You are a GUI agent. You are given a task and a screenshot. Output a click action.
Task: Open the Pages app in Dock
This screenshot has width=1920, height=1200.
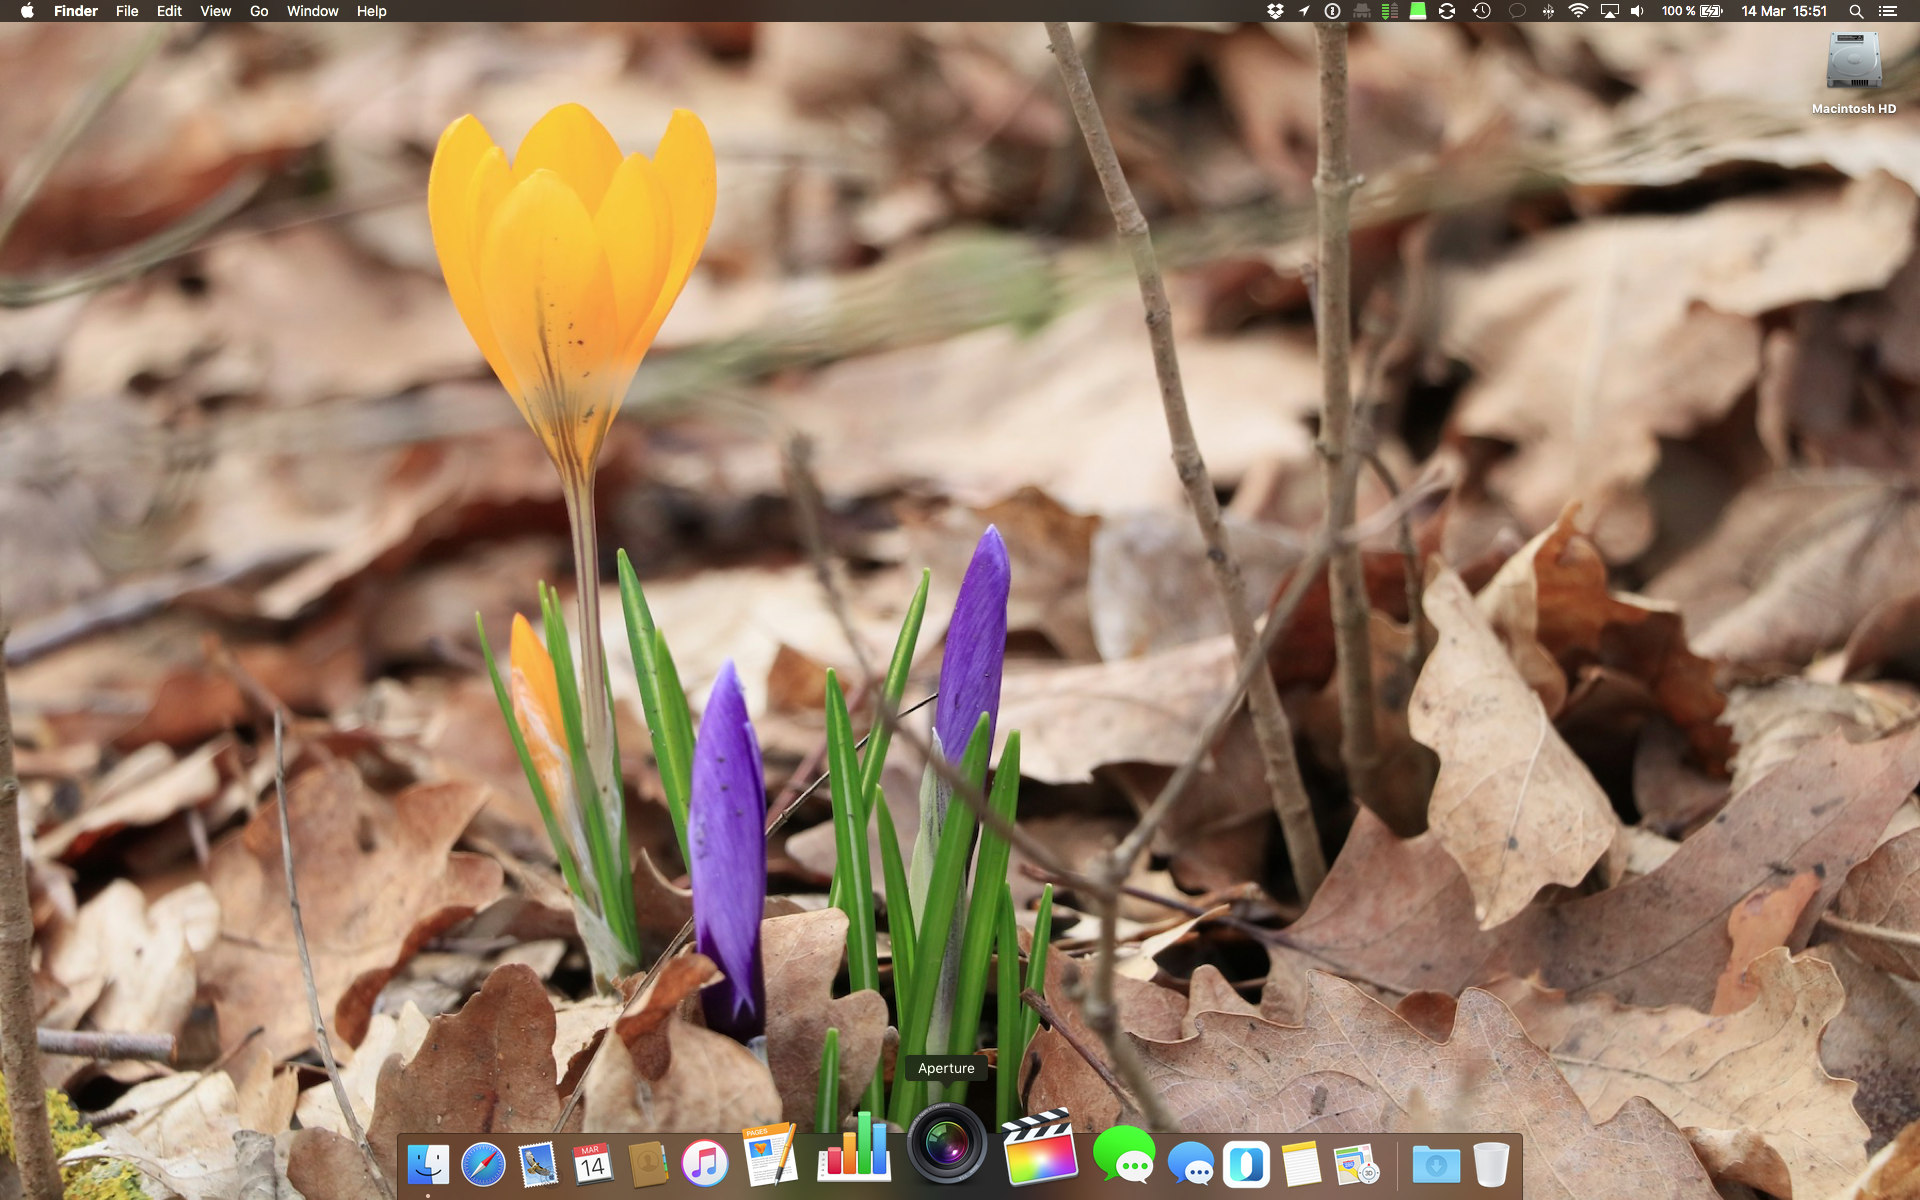769,1157
